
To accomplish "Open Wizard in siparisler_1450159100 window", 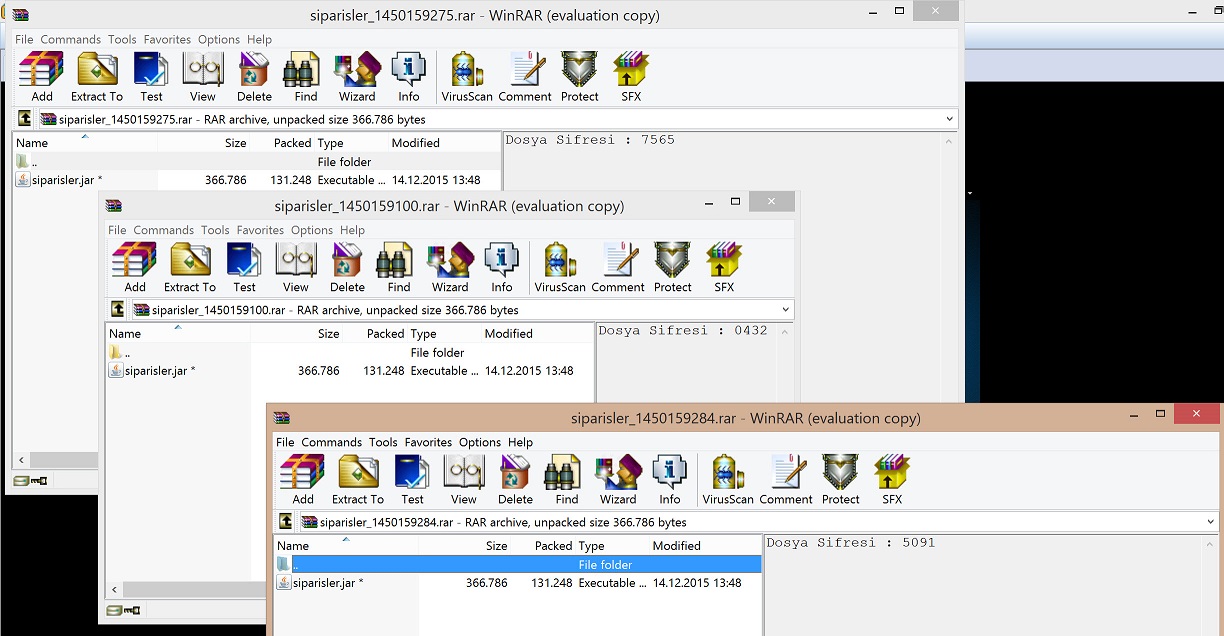I will tap(450, 267).
